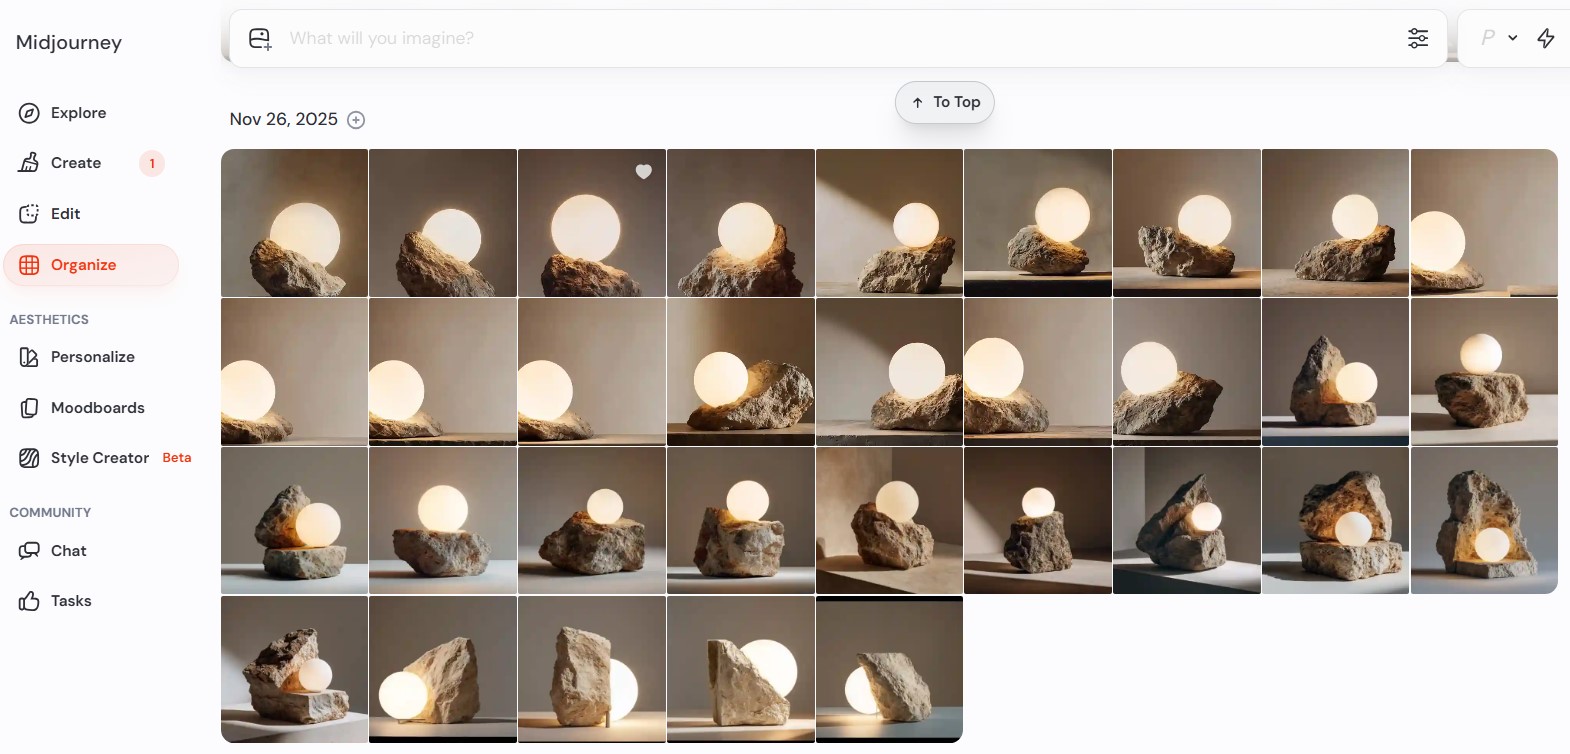Toggle select-all circle beside Nov 26, 2025
Image resolution: width=1570 pixels, height=754 pixels.
click(356, 120)
